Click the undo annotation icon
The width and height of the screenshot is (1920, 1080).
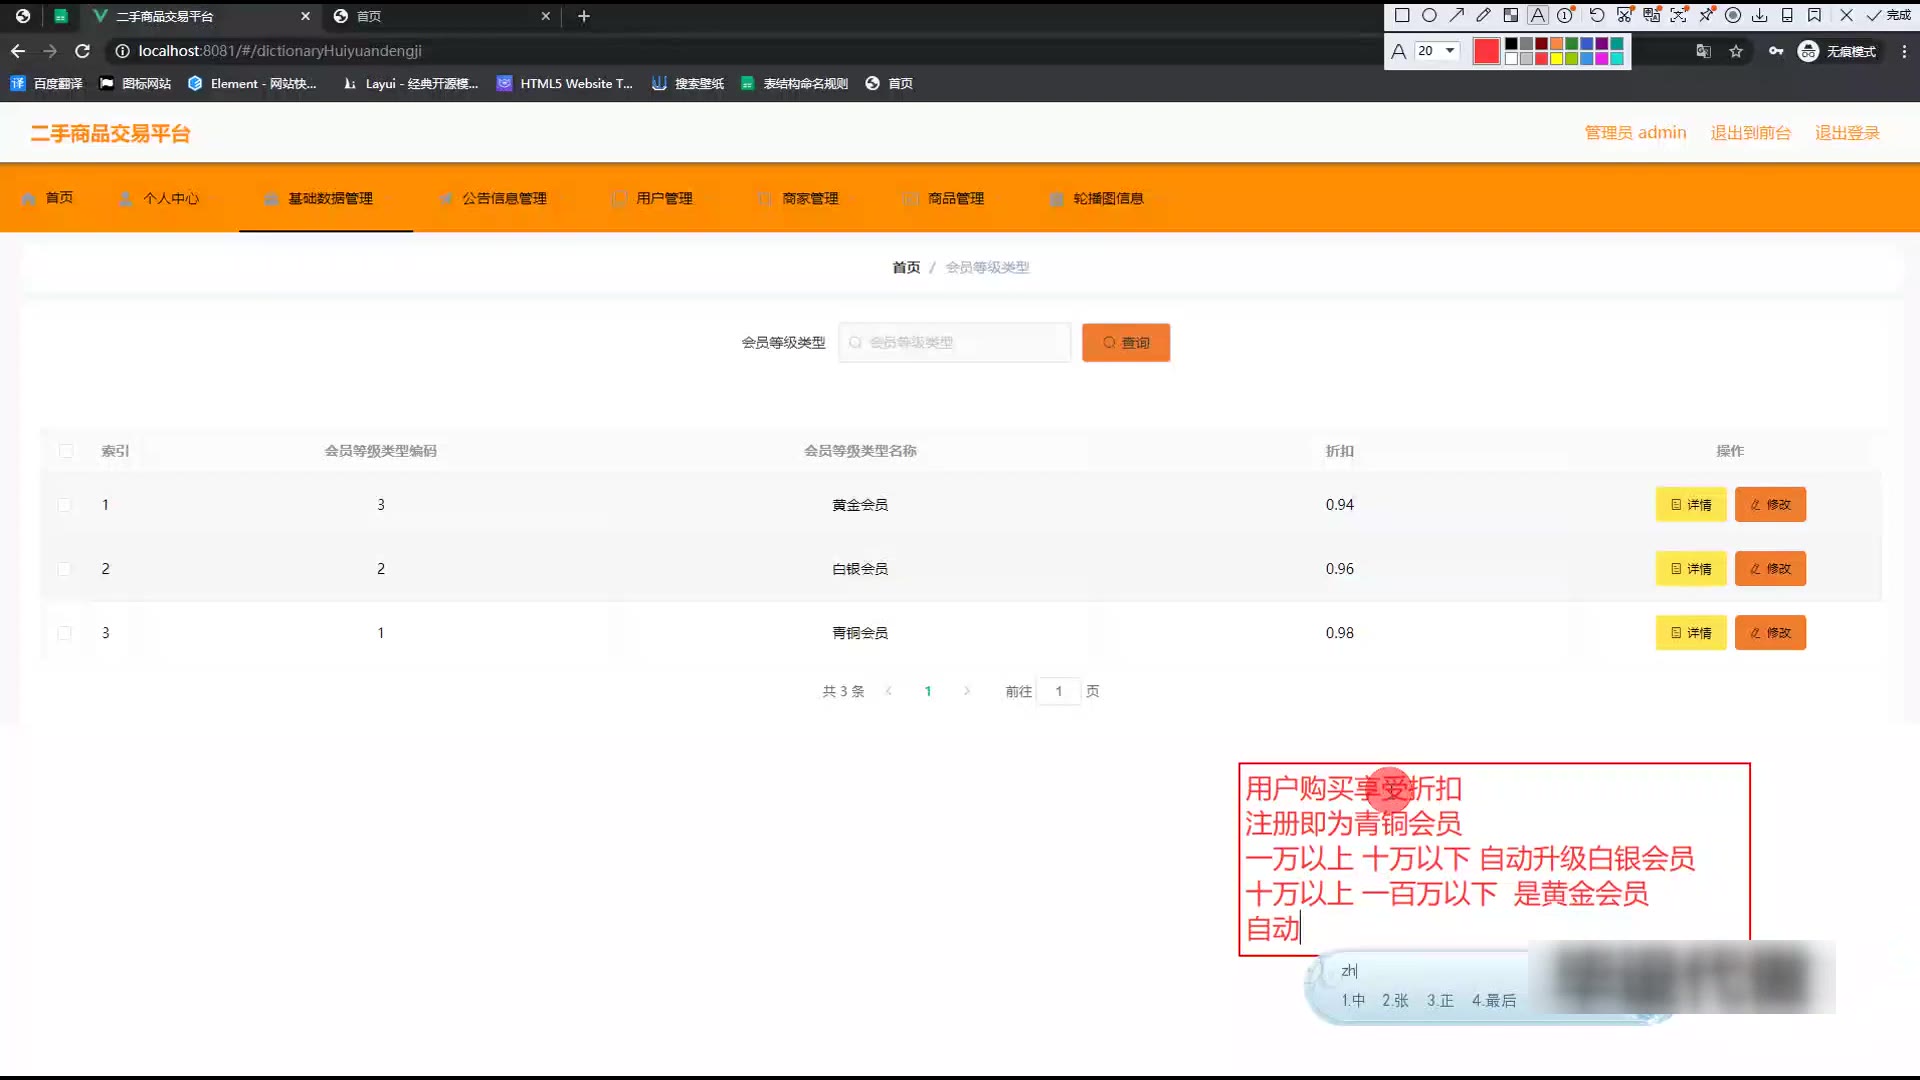coord(1597,15)
